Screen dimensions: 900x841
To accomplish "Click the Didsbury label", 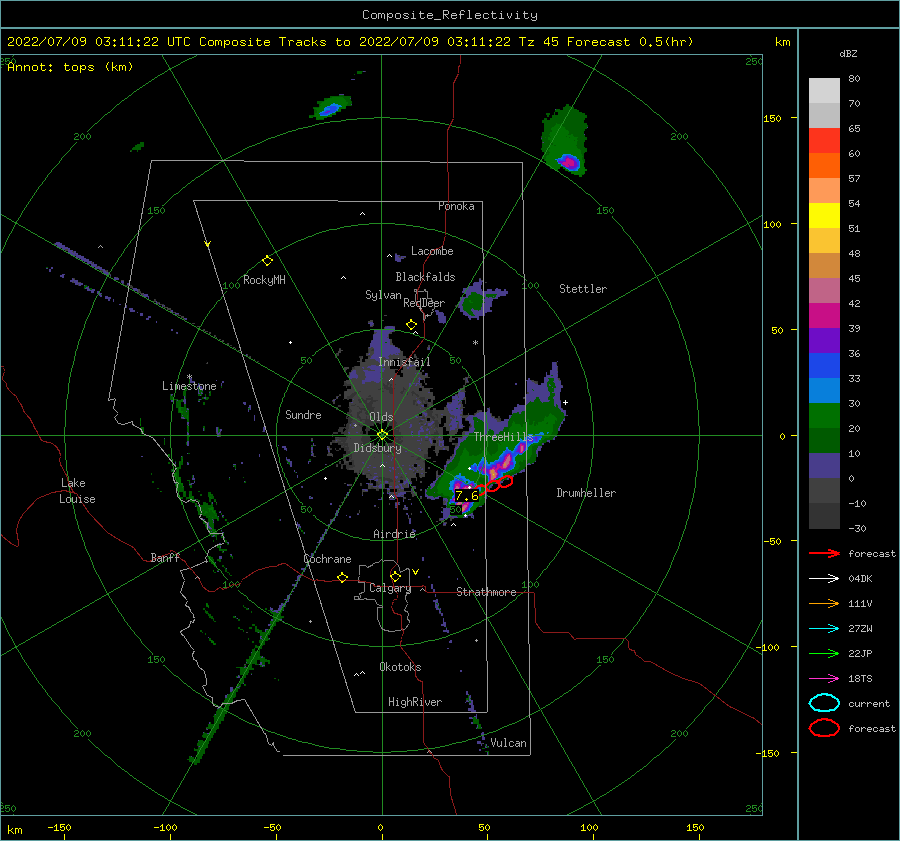I will click(x=377, y=448).
